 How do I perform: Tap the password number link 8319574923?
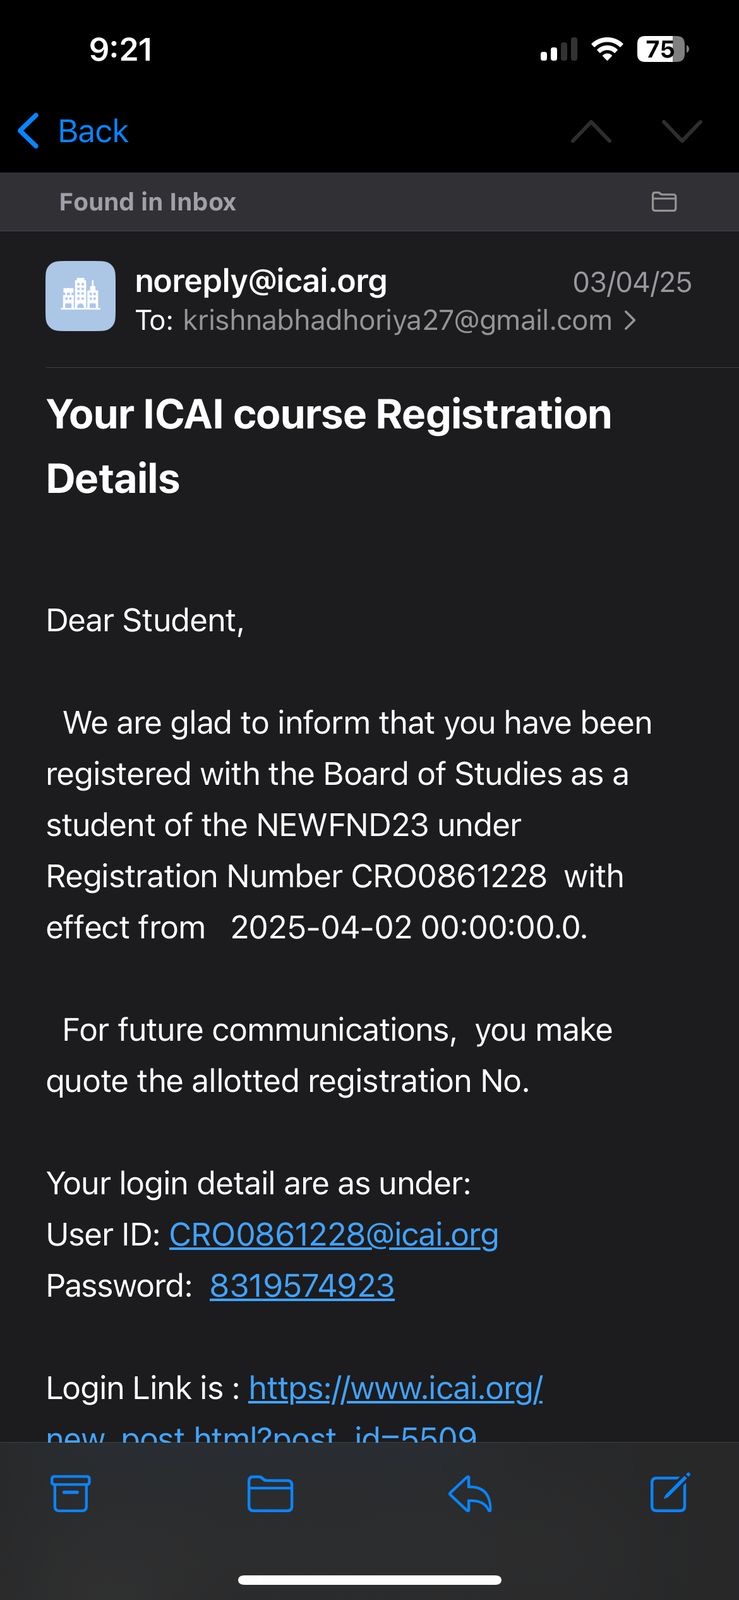(302, 1286)
